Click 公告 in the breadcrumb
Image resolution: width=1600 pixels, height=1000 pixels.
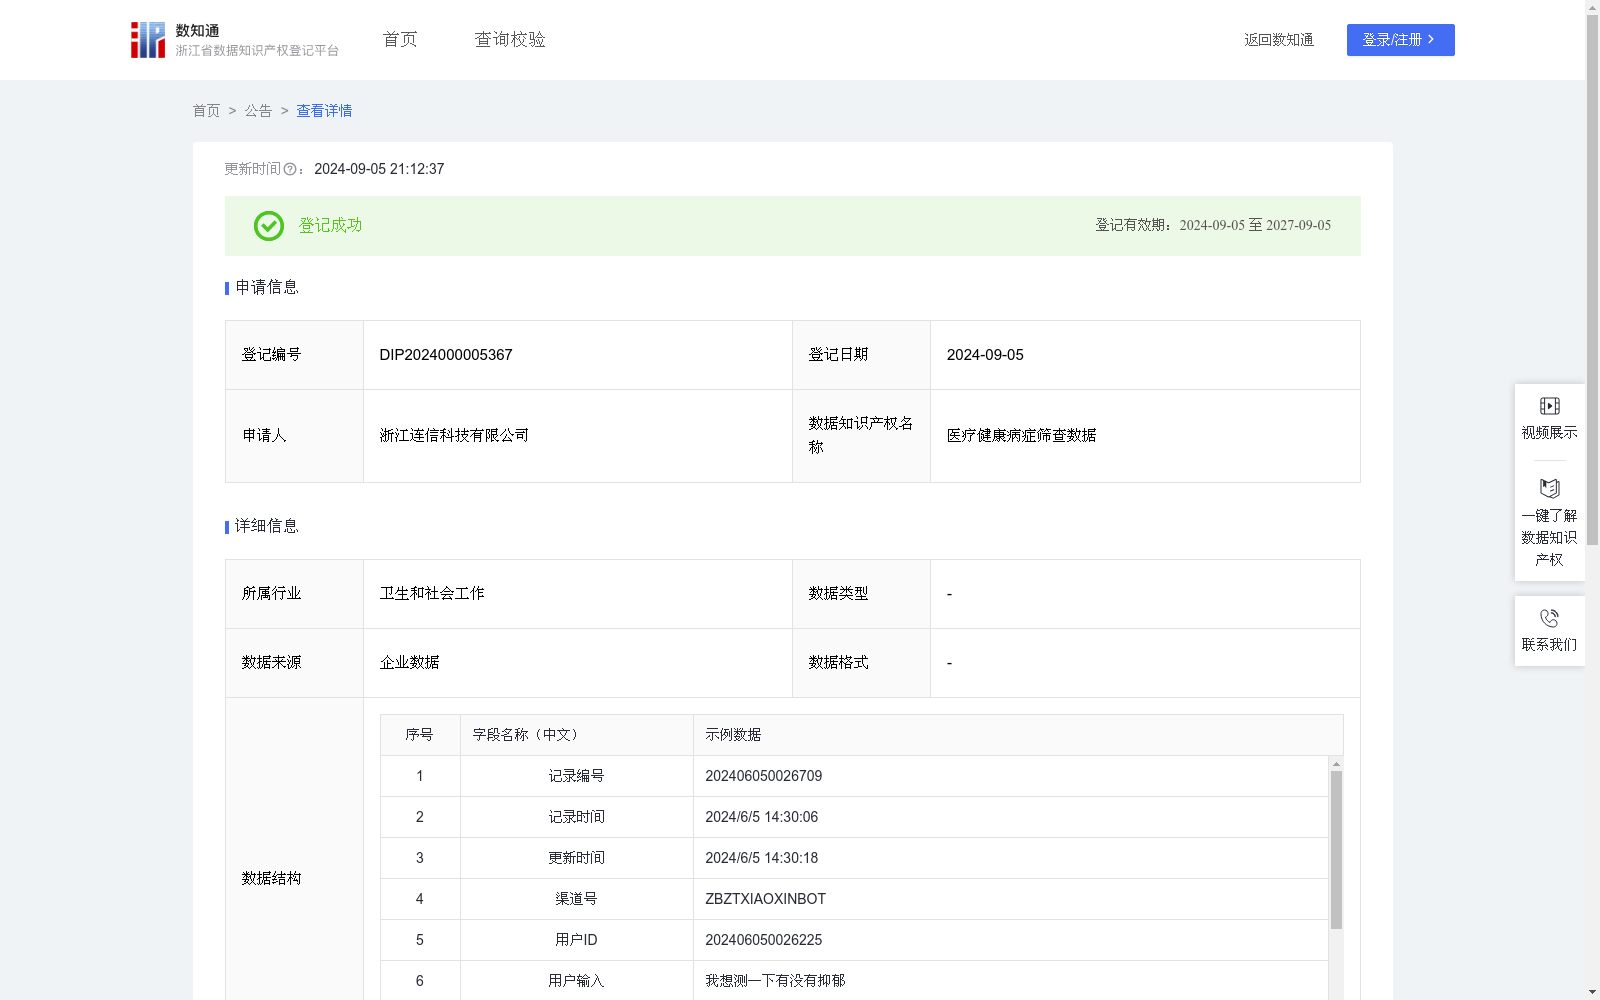tap(258, 111)
